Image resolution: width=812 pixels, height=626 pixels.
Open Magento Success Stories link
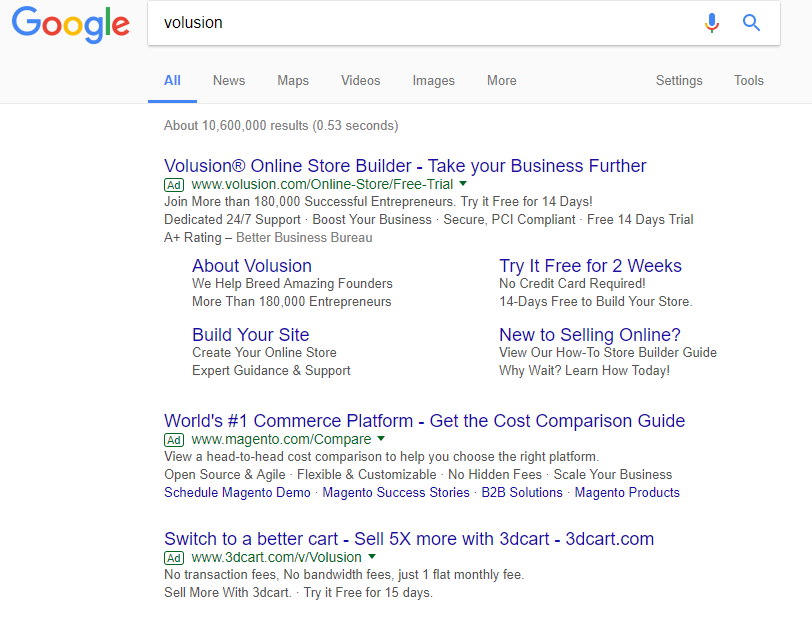[x=396, y=492]
